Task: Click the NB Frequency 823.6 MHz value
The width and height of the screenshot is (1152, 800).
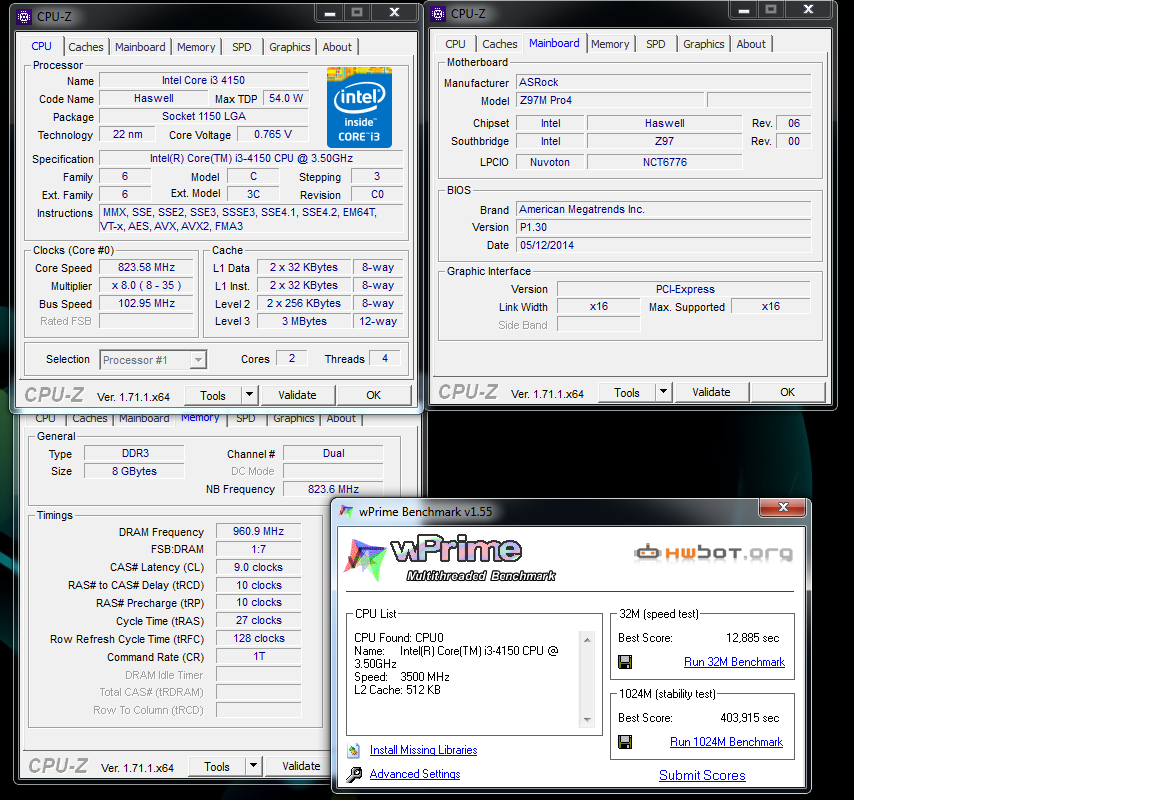Action: coord(333,489)
